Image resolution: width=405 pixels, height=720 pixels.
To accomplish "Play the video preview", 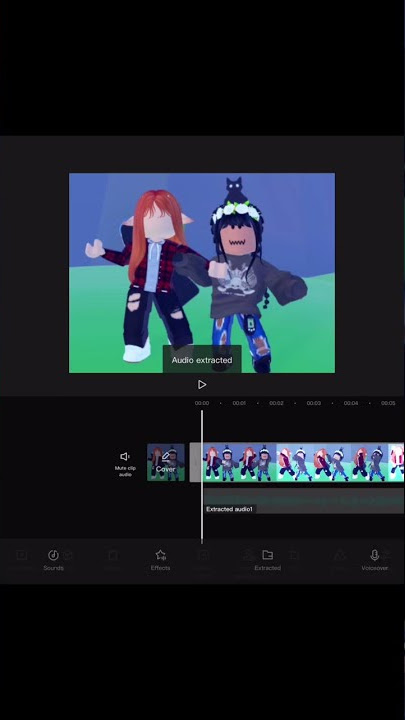I will click(202, 384).
